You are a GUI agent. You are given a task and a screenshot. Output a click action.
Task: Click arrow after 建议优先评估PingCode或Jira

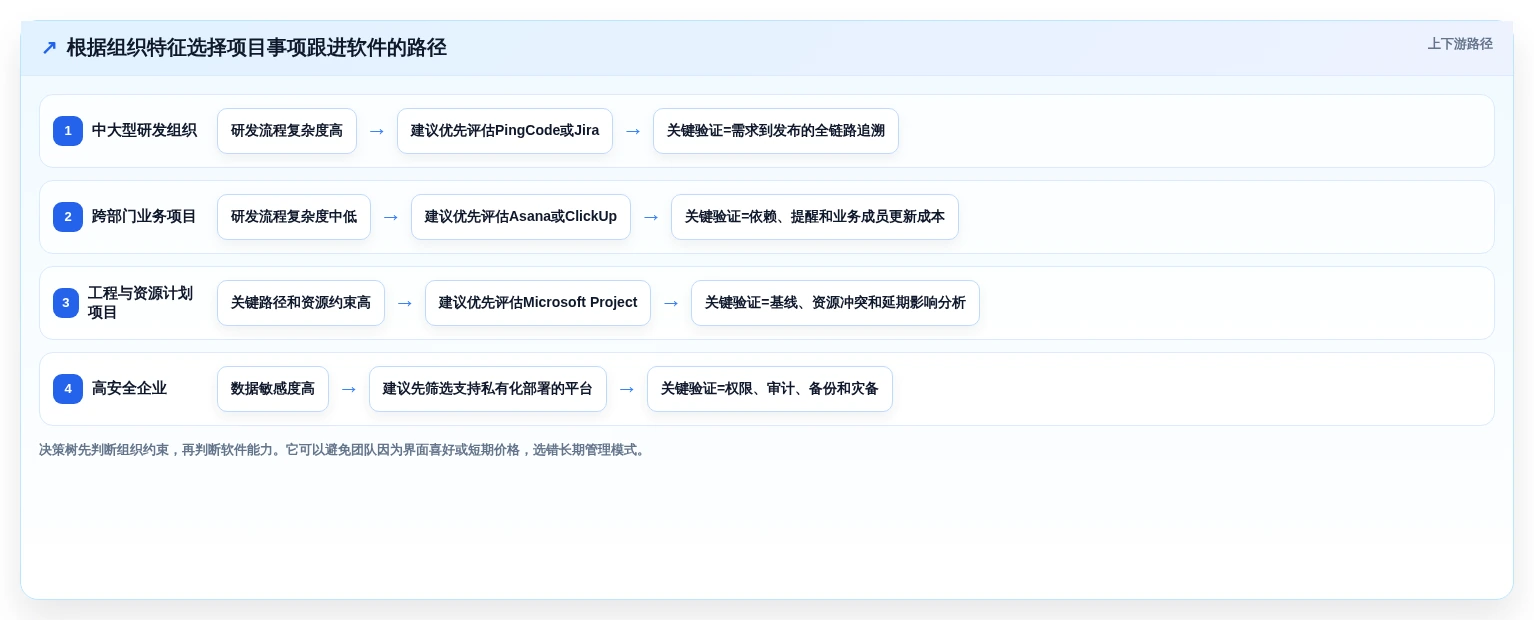tap(633, 131)
